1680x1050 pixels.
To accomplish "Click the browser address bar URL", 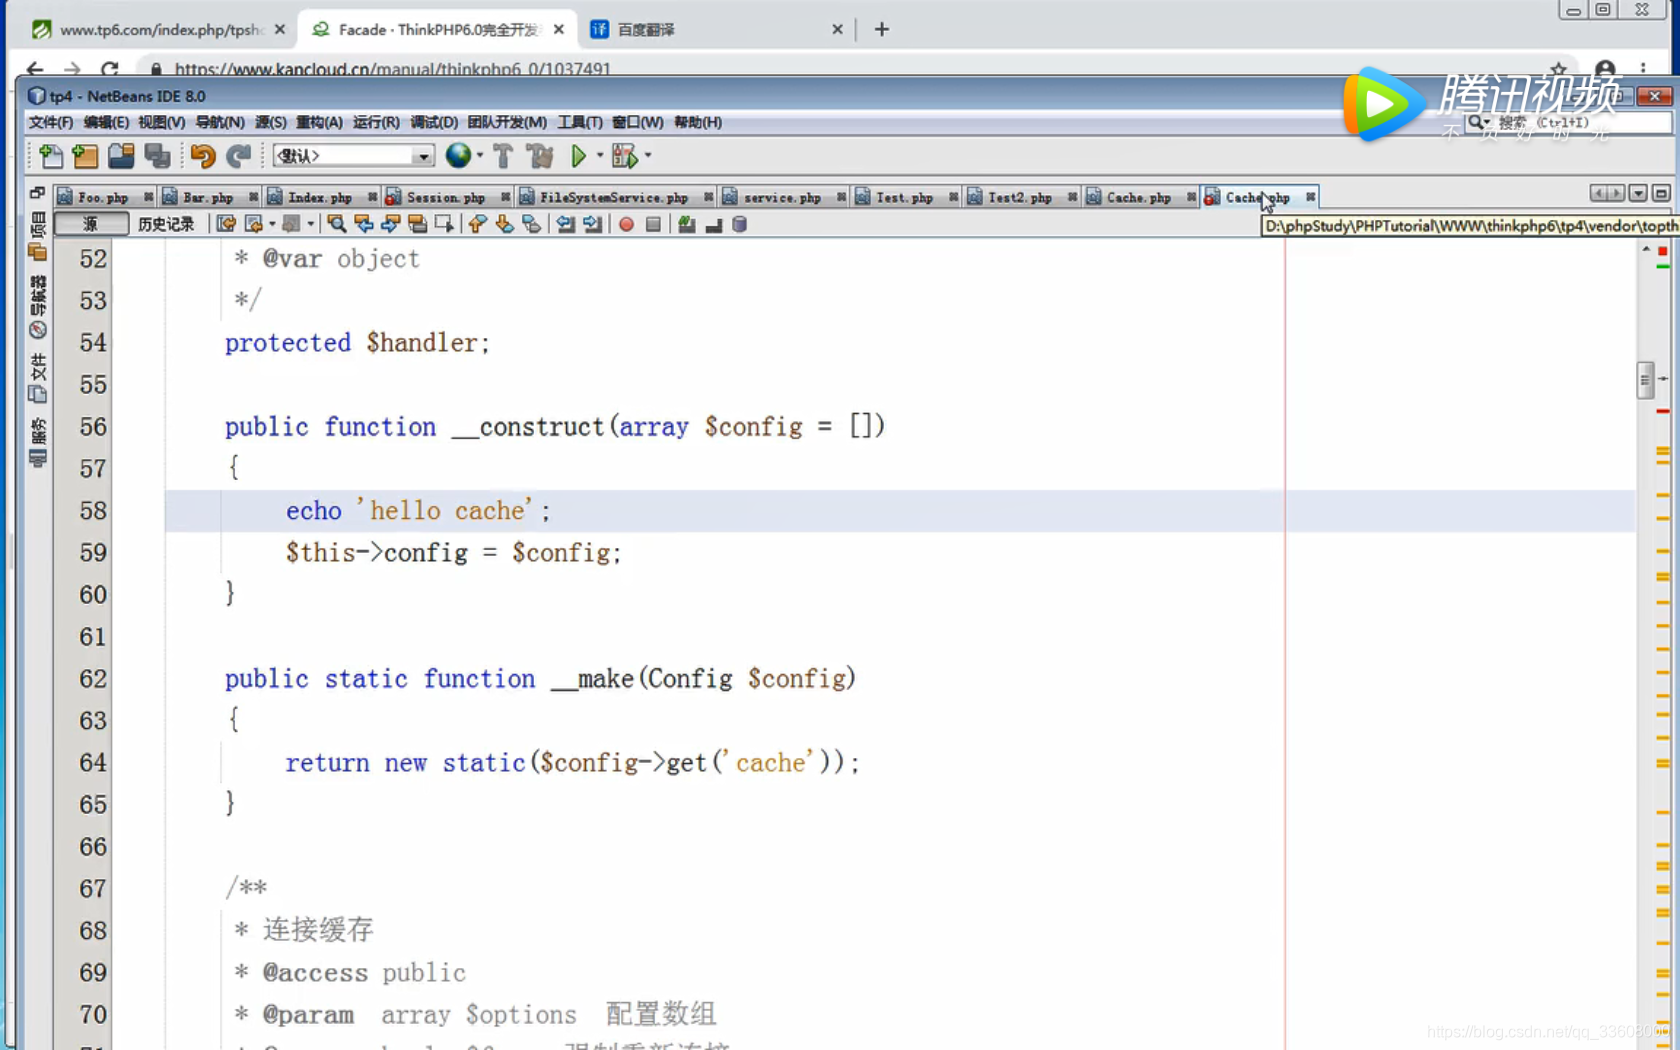I will (x=392, y=69).
